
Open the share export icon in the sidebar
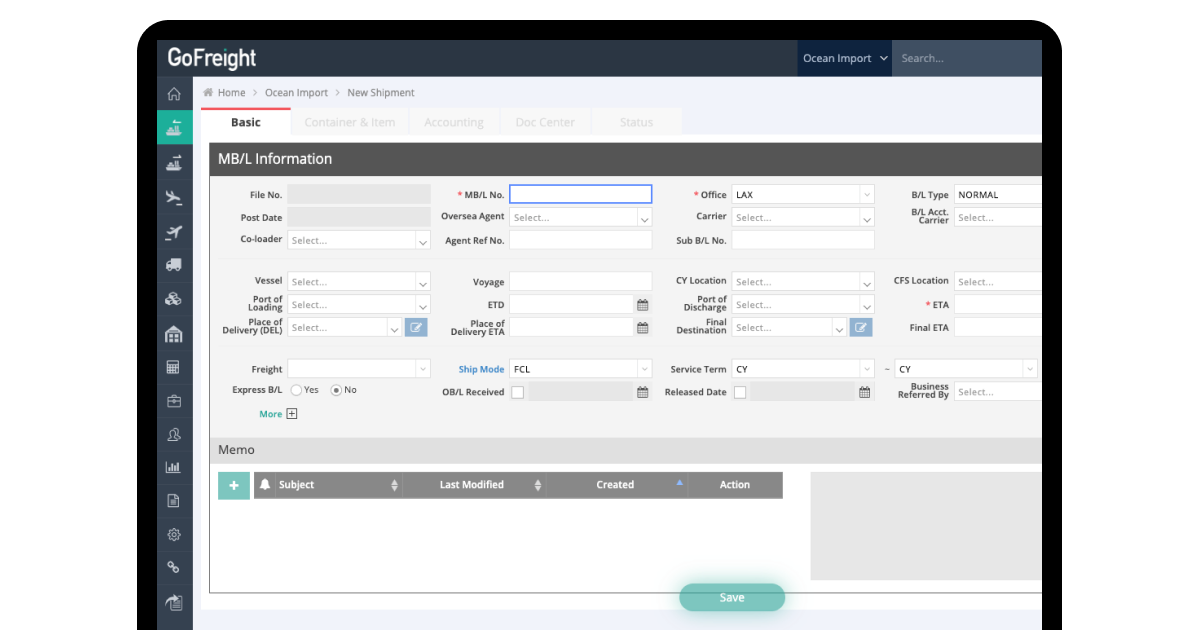point(174,602)
